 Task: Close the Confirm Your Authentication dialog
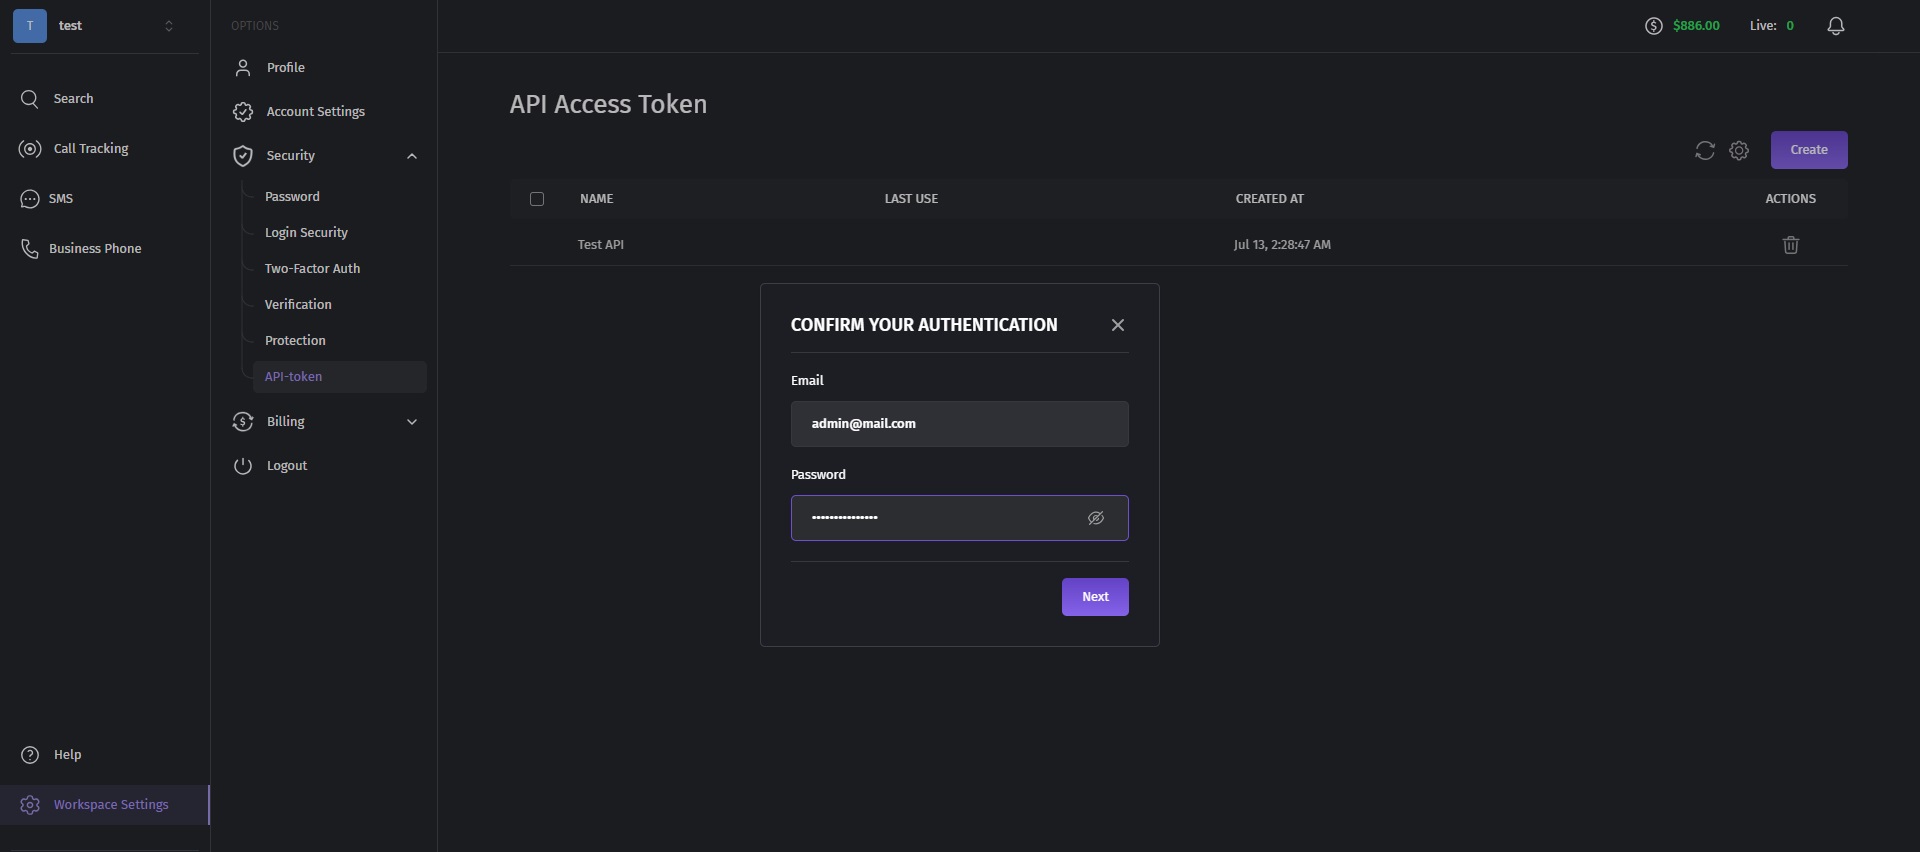(1118, 325)
